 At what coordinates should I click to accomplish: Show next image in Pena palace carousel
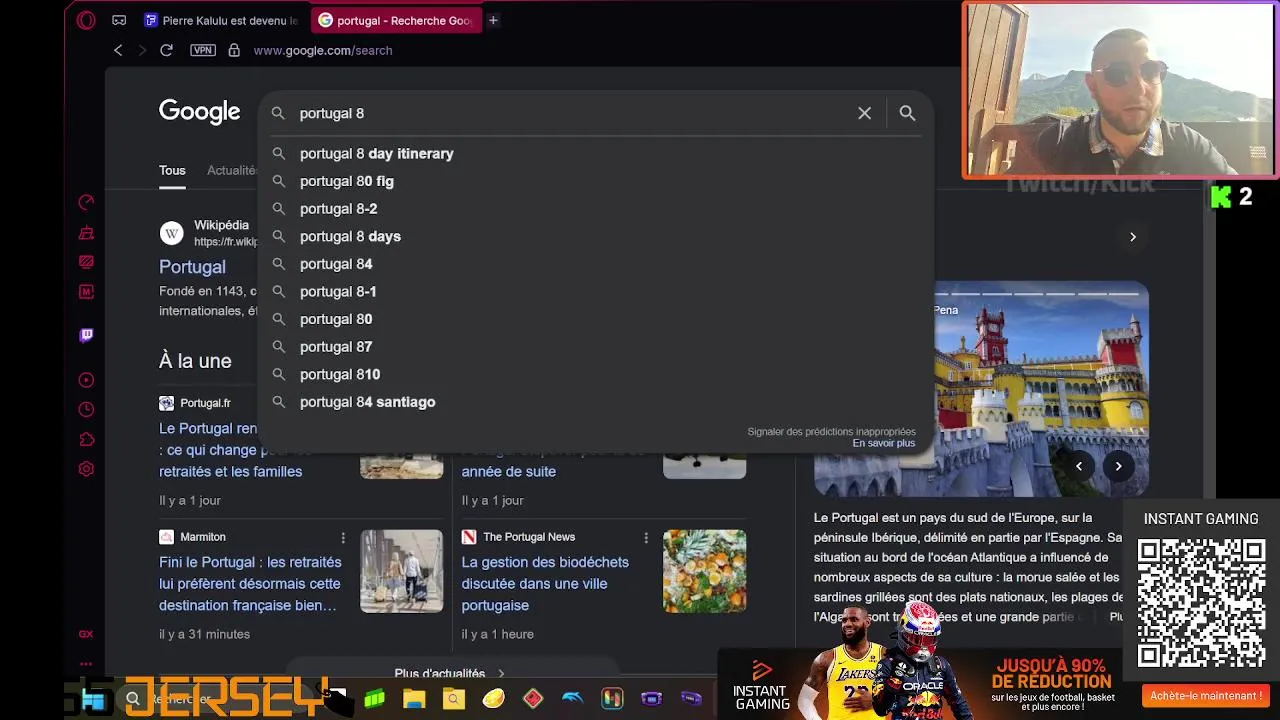click(1118, 466)
